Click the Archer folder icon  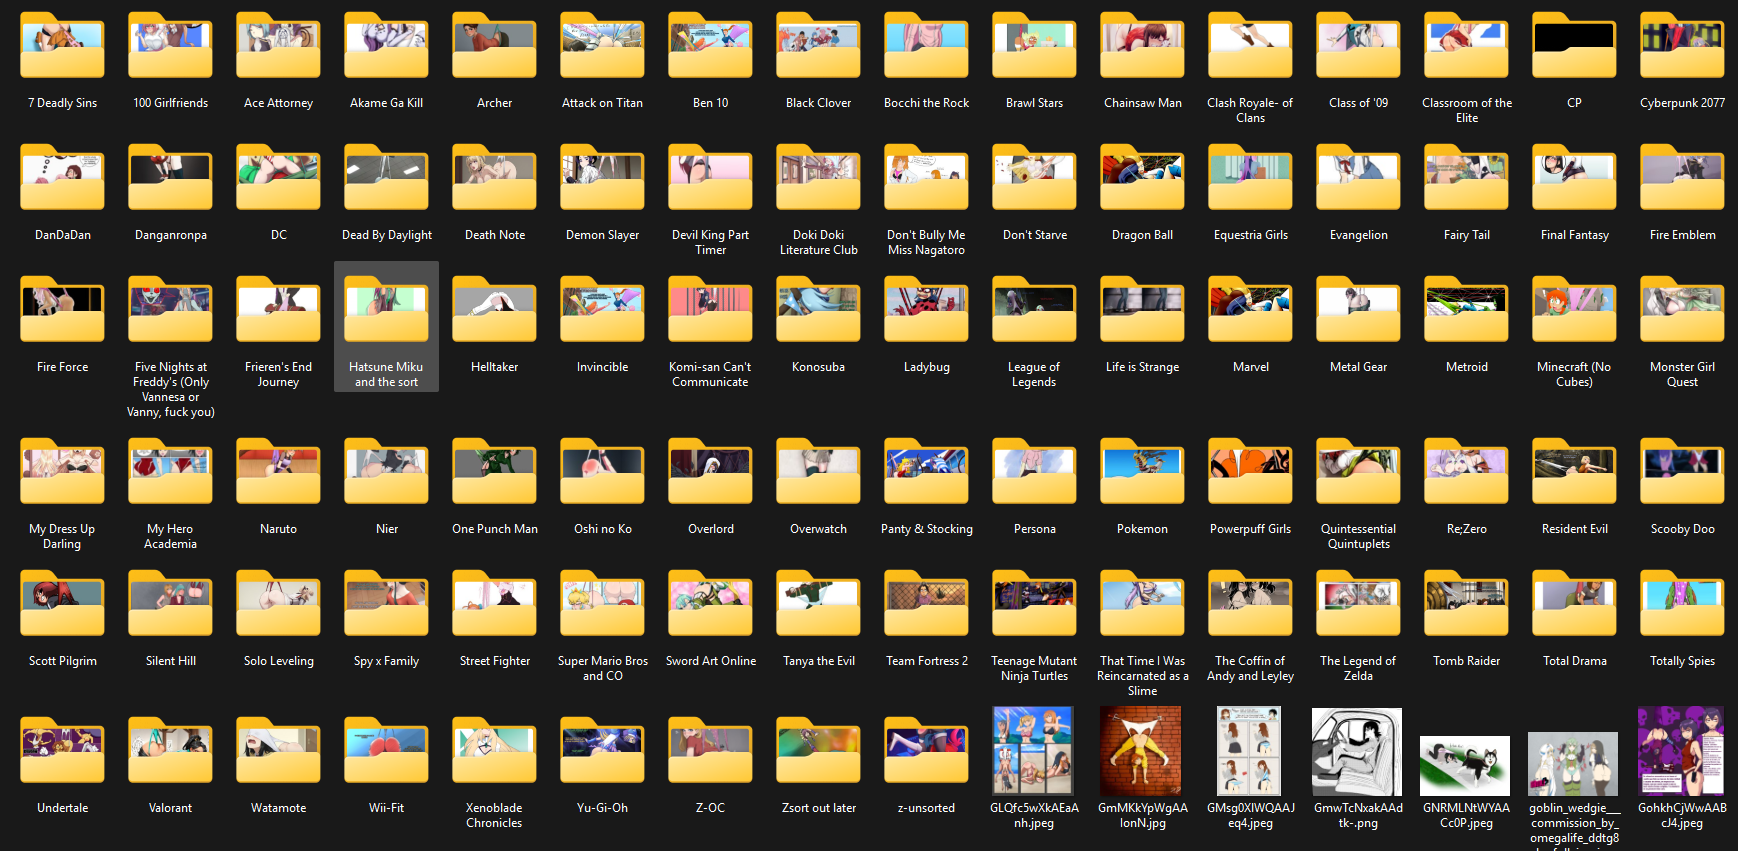(494, 46)
